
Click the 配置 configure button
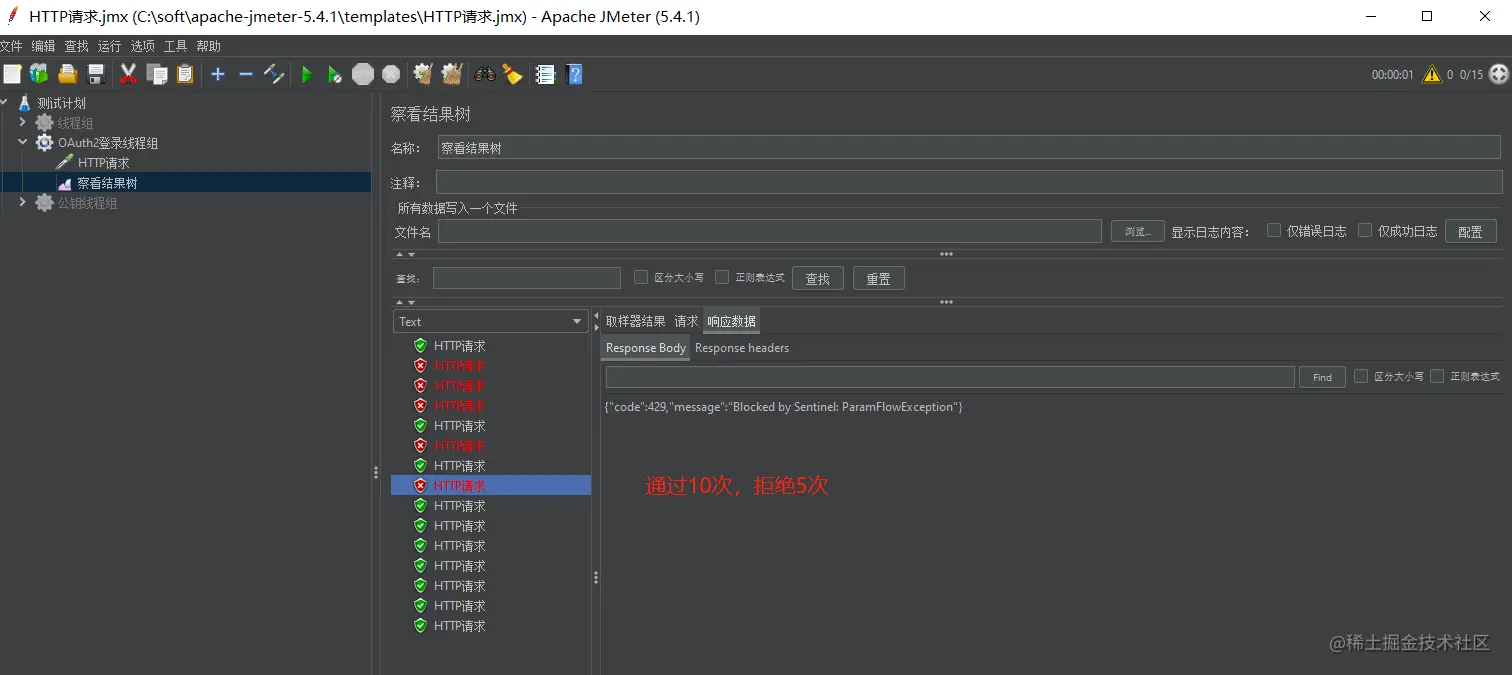click(1470, 231)
